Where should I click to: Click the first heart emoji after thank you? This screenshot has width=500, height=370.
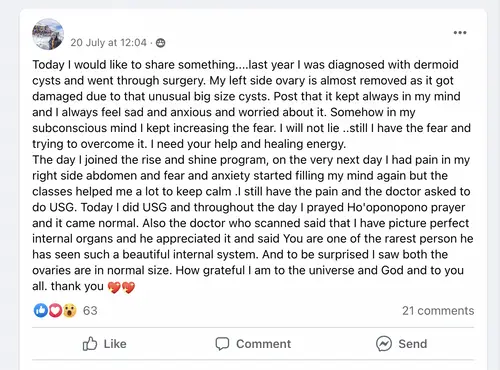(x=114, y=287)
